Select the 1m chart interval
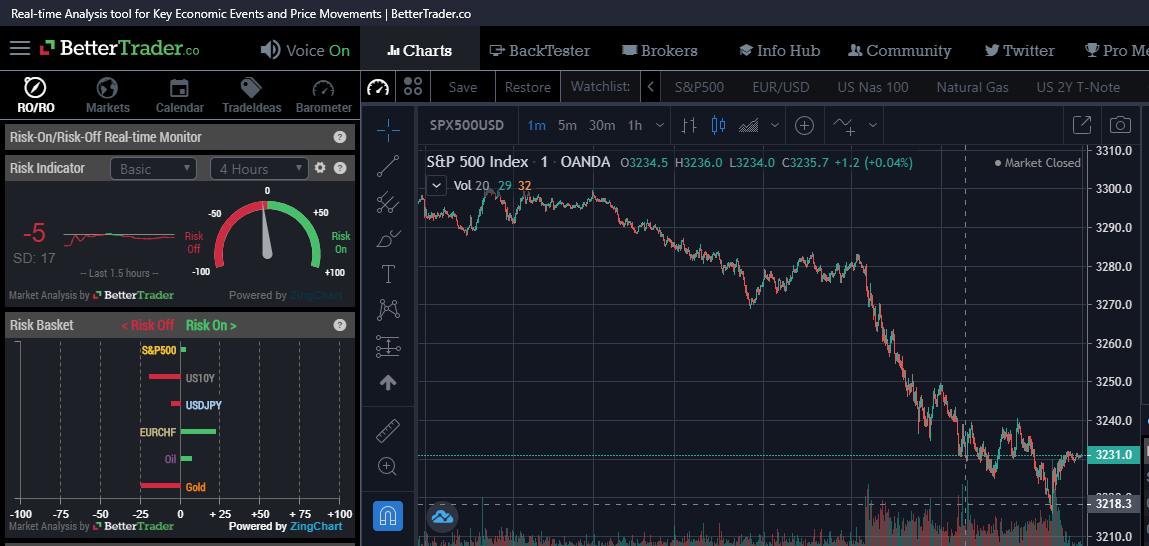1149x546 pixels. (536, 125)
